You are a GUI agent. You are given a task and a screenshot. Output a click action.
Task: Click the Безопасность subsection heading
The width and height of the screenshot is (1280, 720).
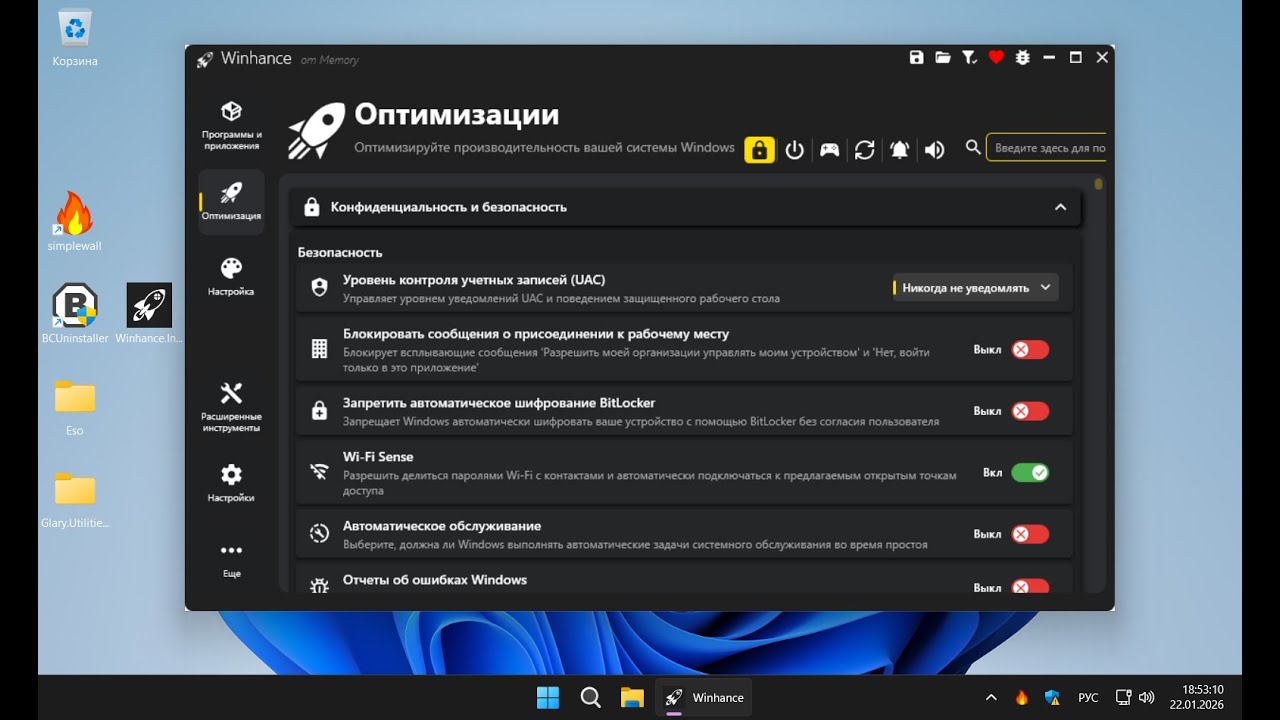(340, 252)
